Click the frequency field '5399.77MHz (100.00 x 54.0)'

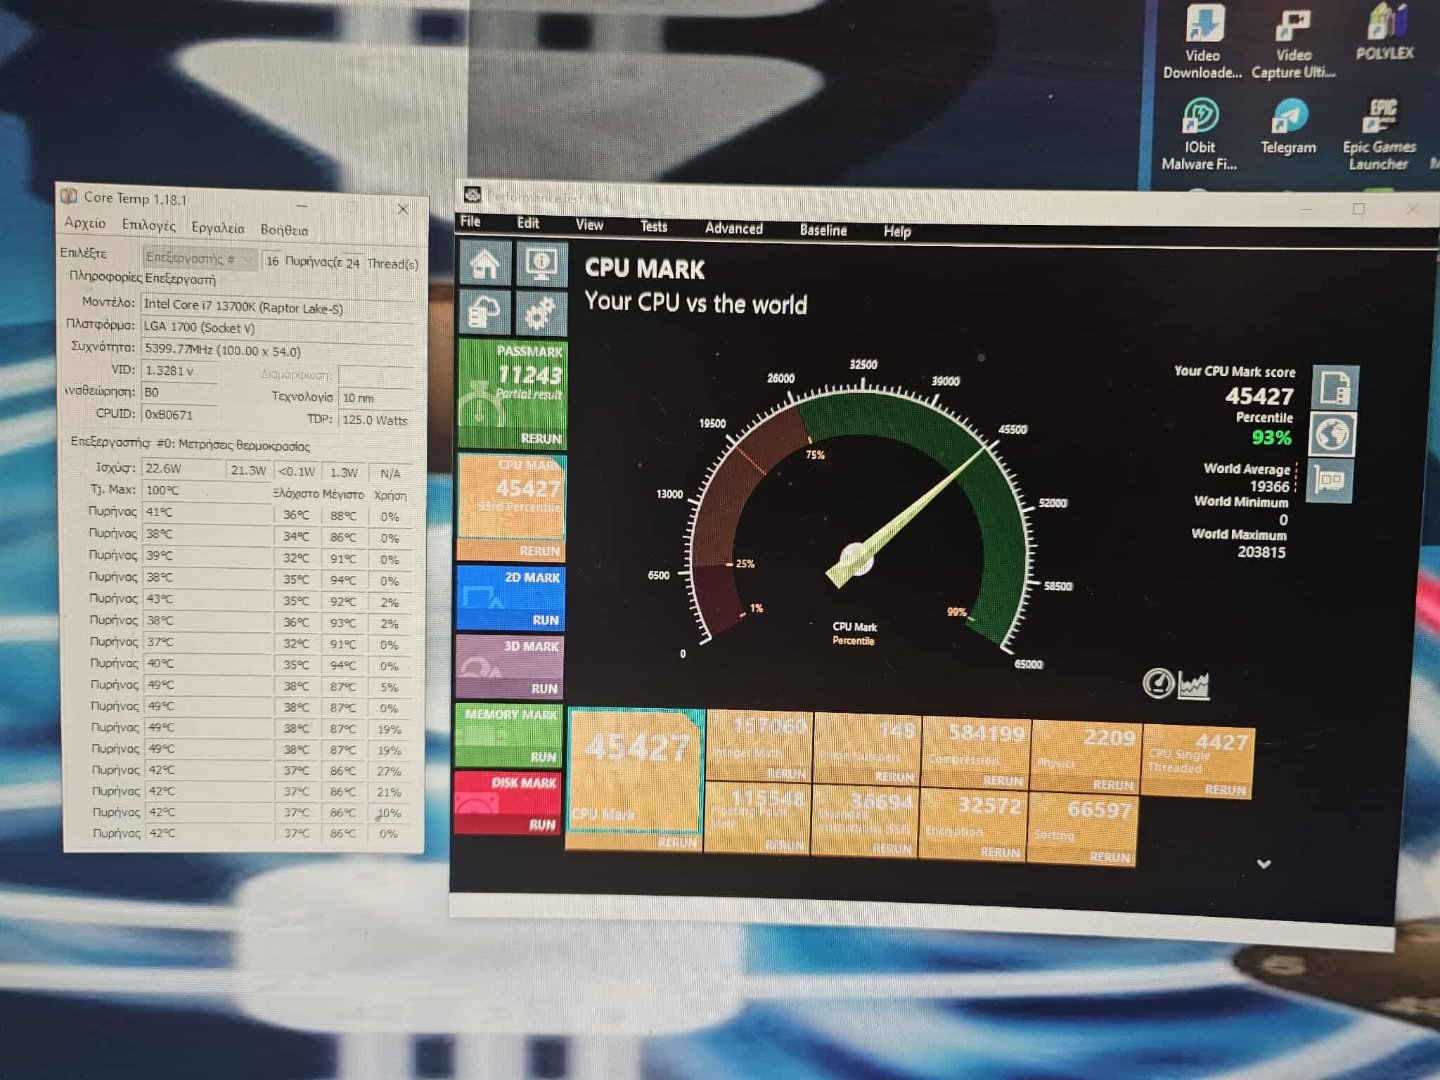[277, 350]
